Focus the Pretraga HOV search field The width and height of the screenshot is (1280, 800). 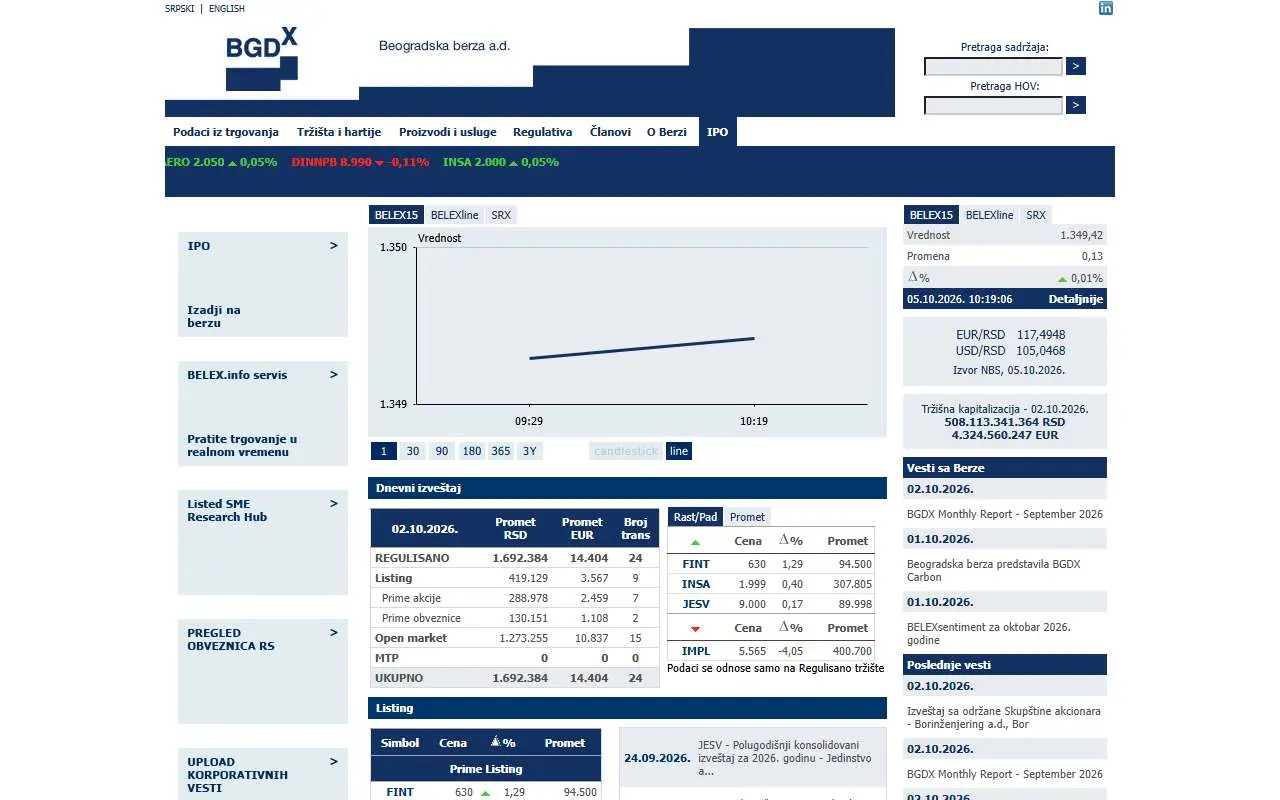tap(993, 106)
